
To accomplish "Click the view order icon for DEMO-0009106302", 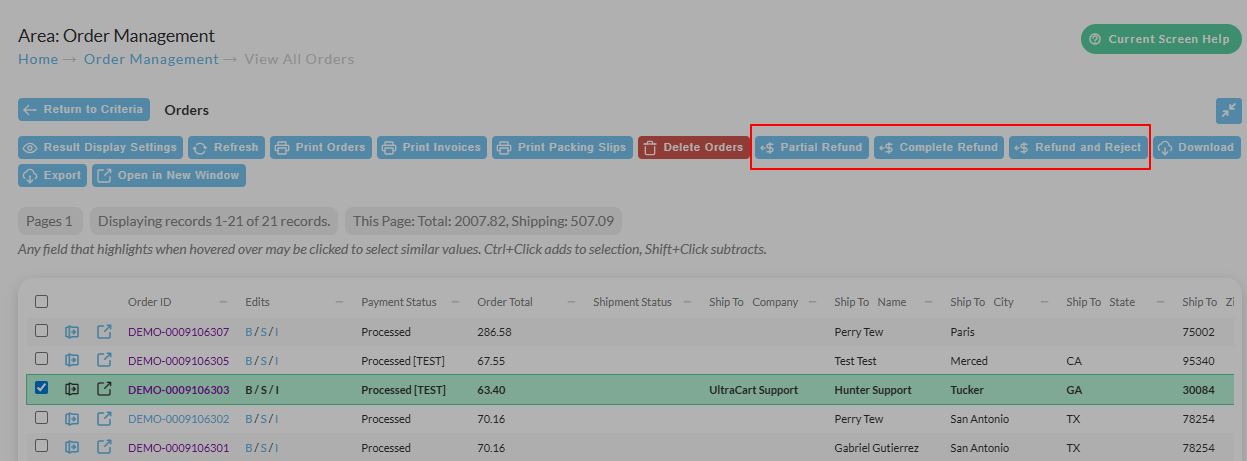I will [x=73, y=419].
